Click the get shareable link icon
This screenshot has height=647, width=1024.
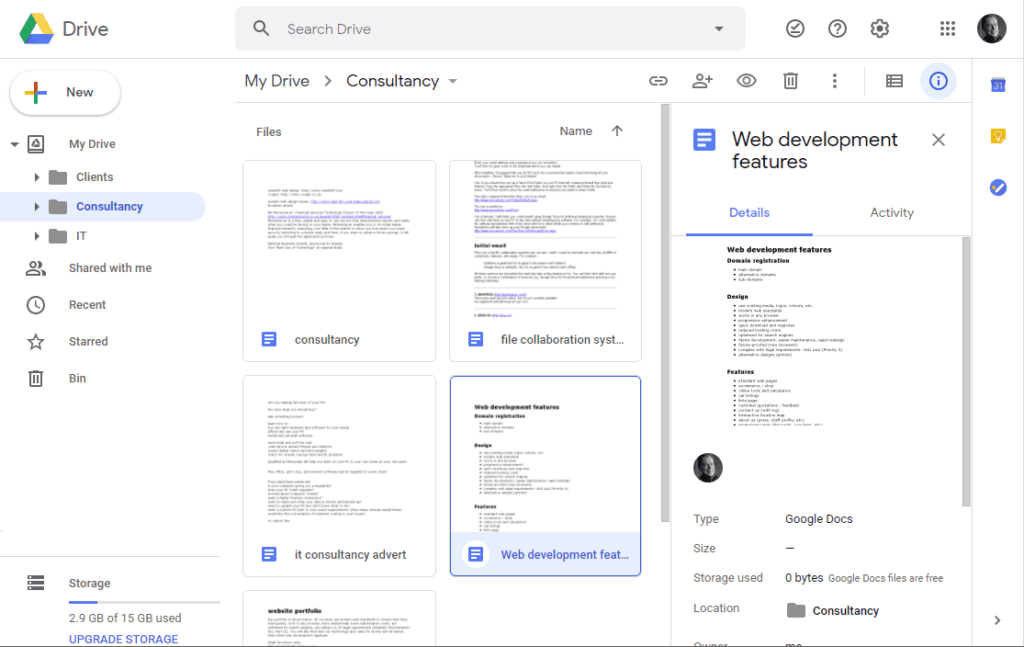pyautogui.click(x=658, y=81)
